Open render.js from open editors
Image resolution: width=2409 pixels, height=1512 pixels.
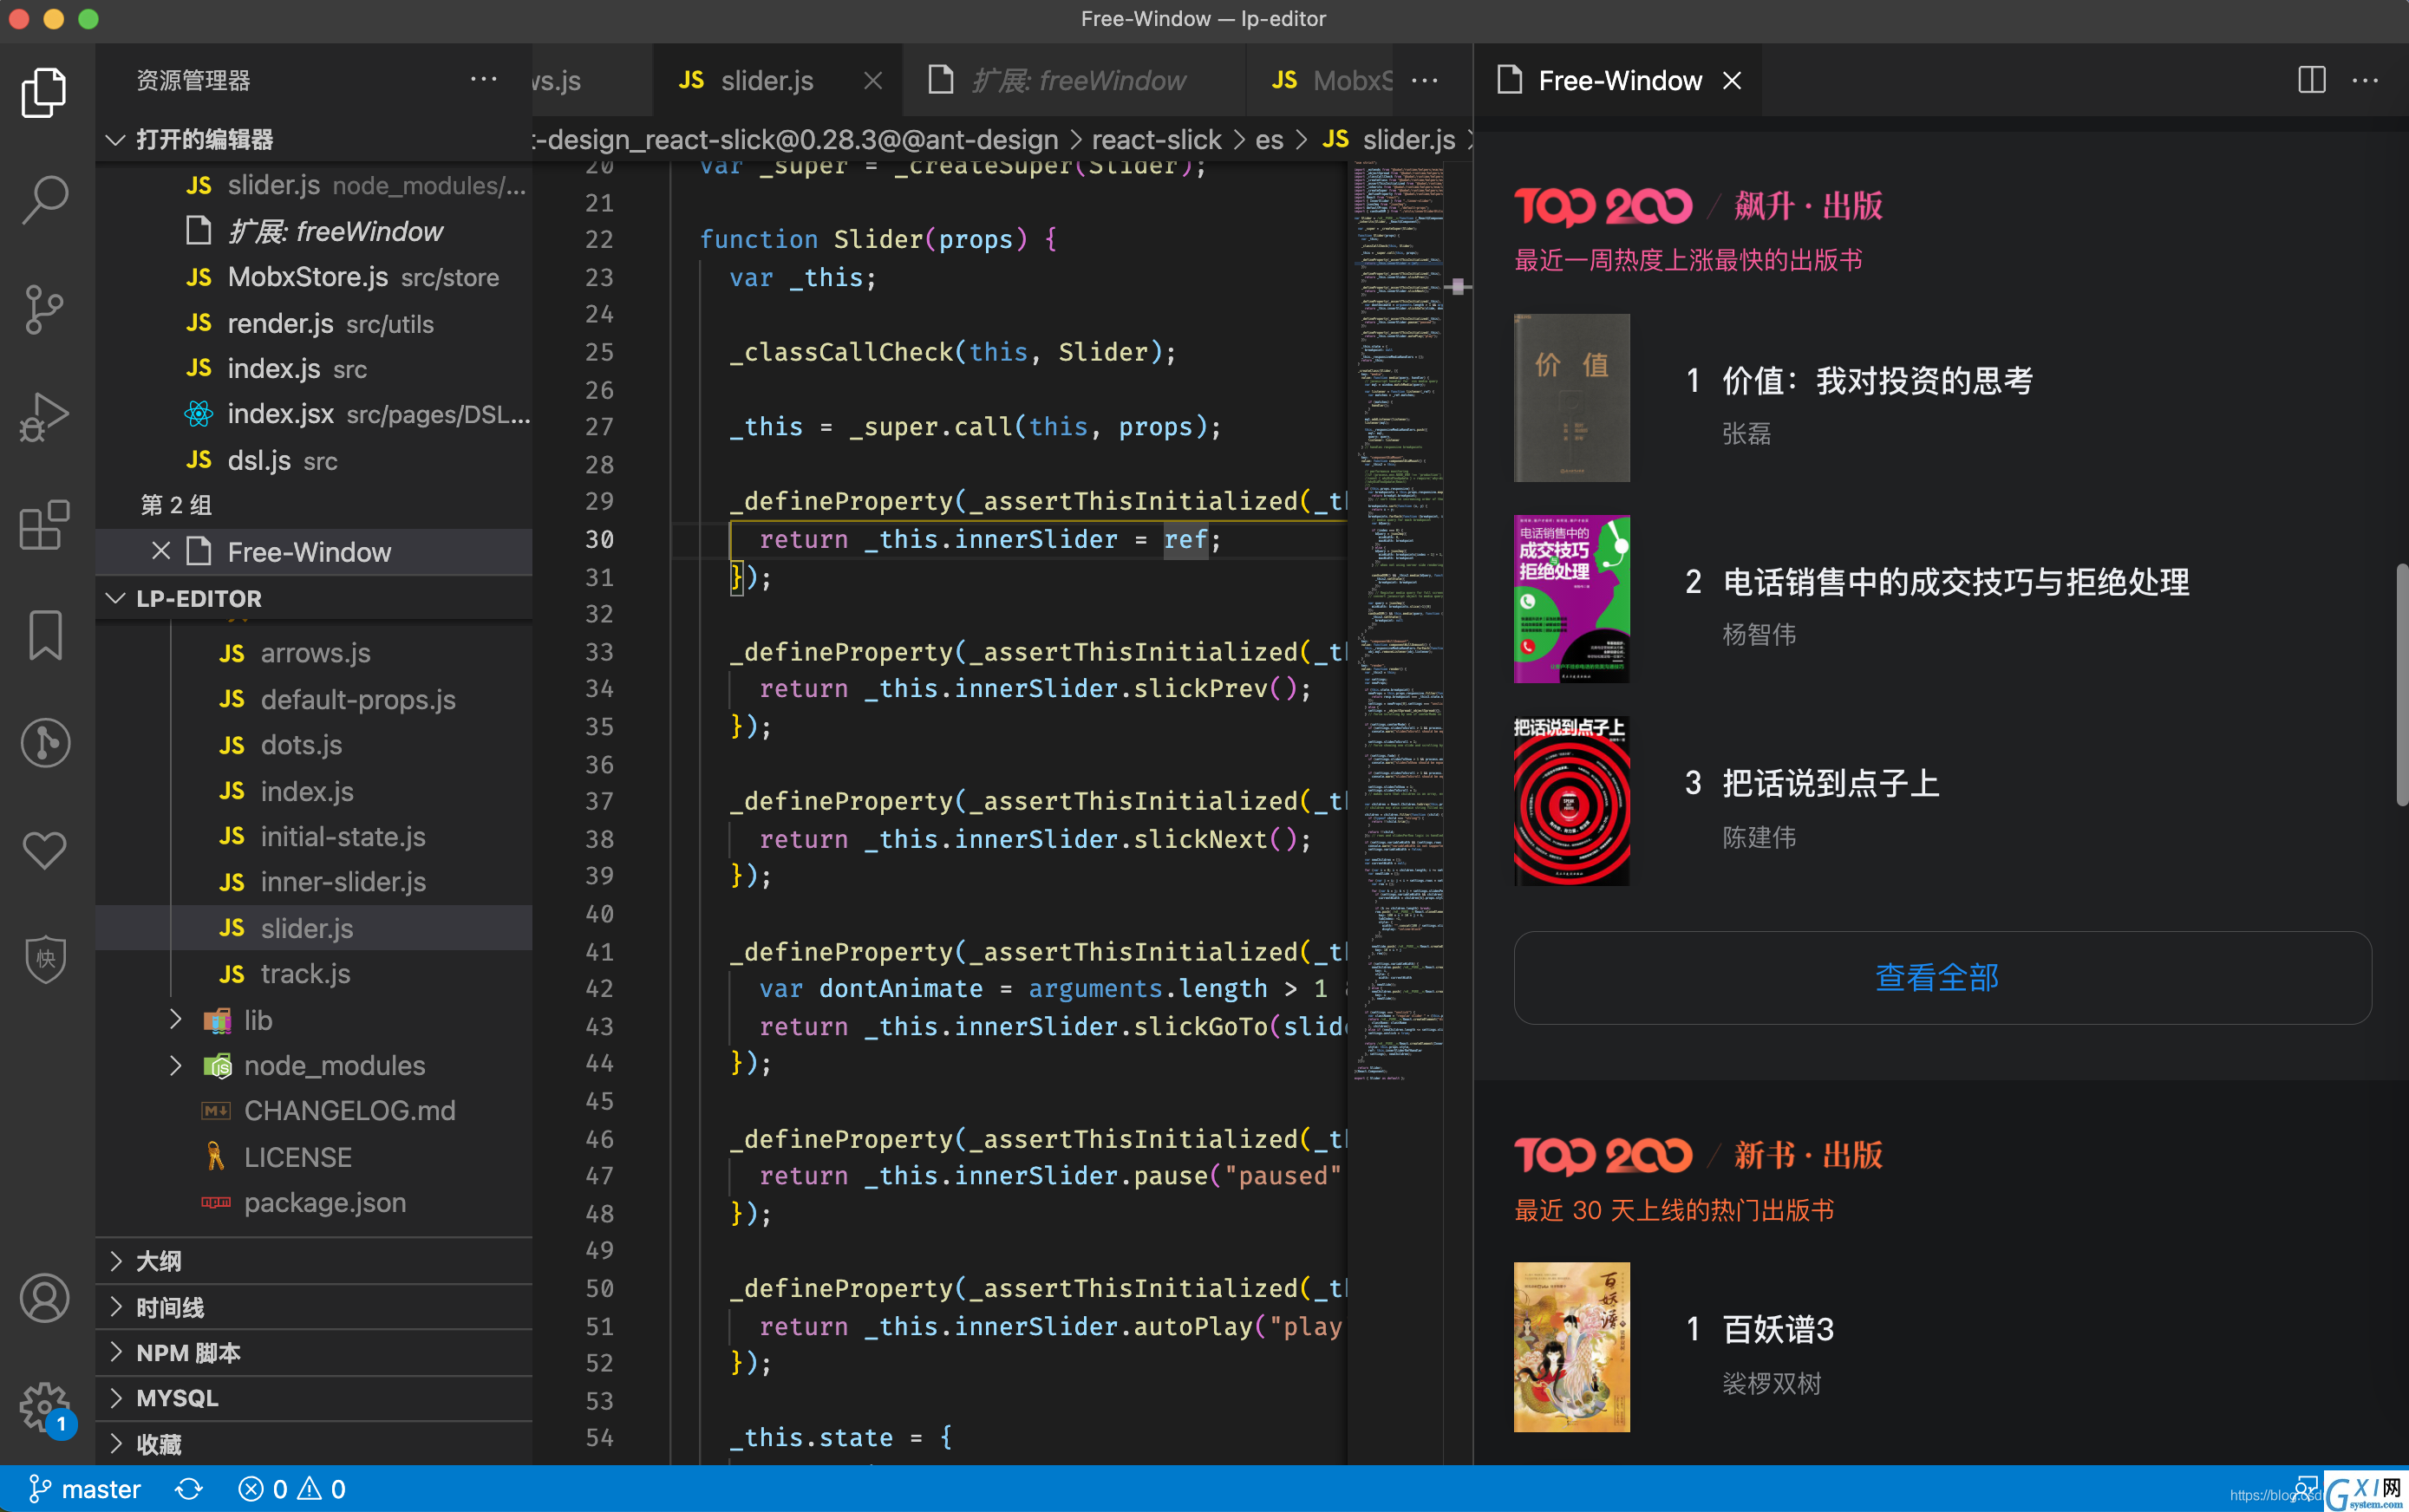pos(314,323)
